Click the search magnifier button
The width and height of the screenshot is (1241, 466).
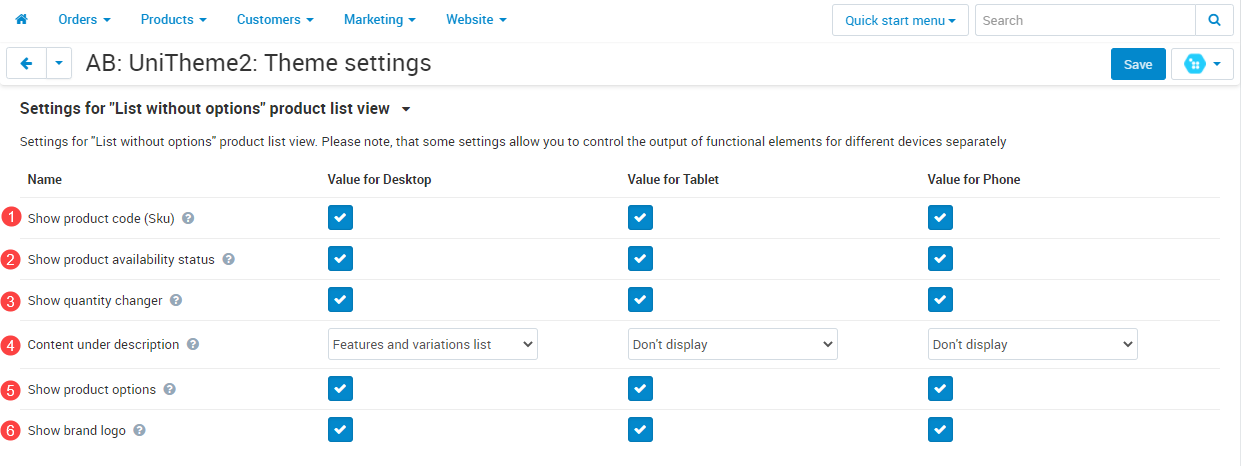(x=1214, y=20)
